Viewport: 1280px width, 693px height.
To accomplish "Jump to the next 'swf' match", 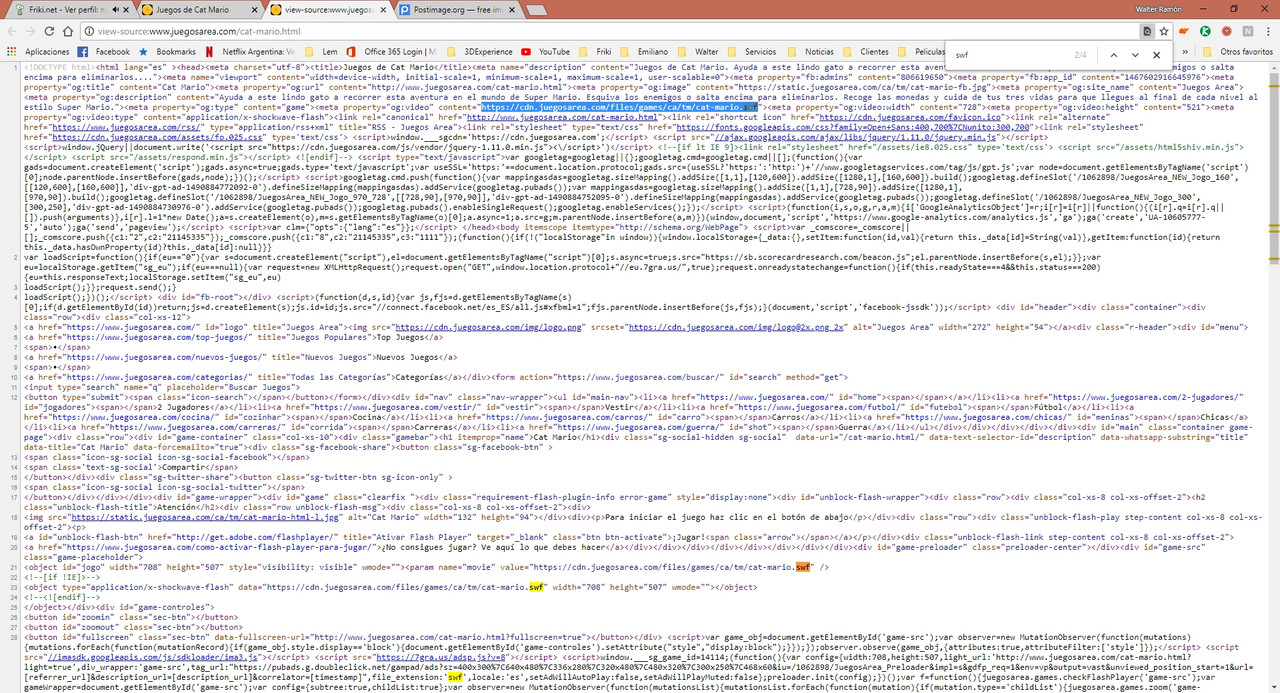I will pyautogui.click(x=1135, y=55).
